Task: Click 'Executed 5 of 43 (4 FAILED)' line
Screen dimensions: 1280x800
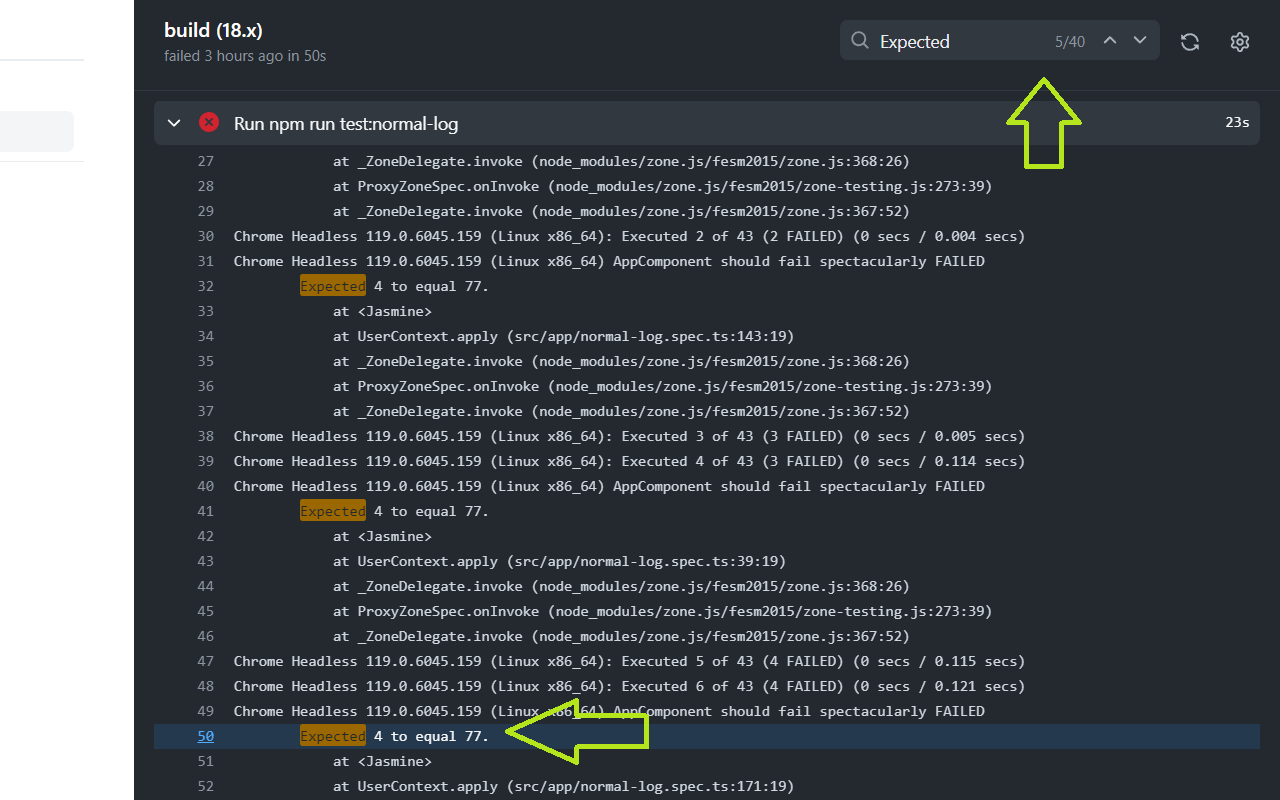Action: [630, 661]
